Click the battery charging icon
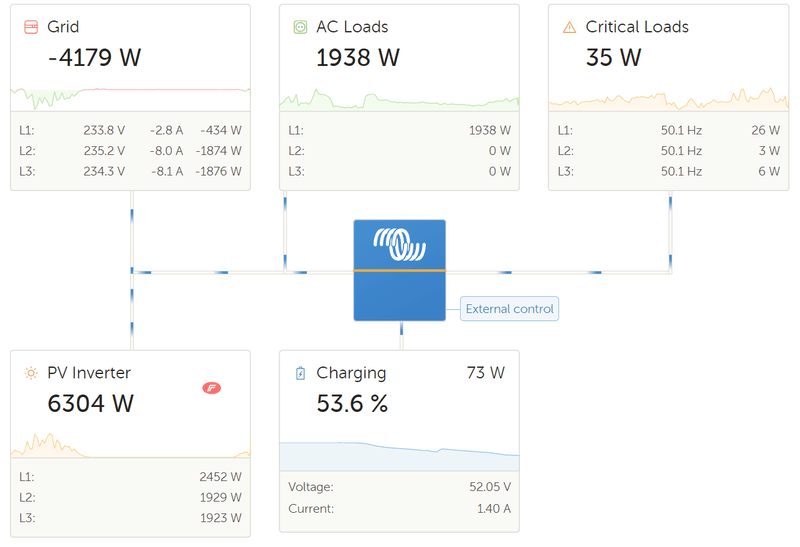 [x=299, y=373]
